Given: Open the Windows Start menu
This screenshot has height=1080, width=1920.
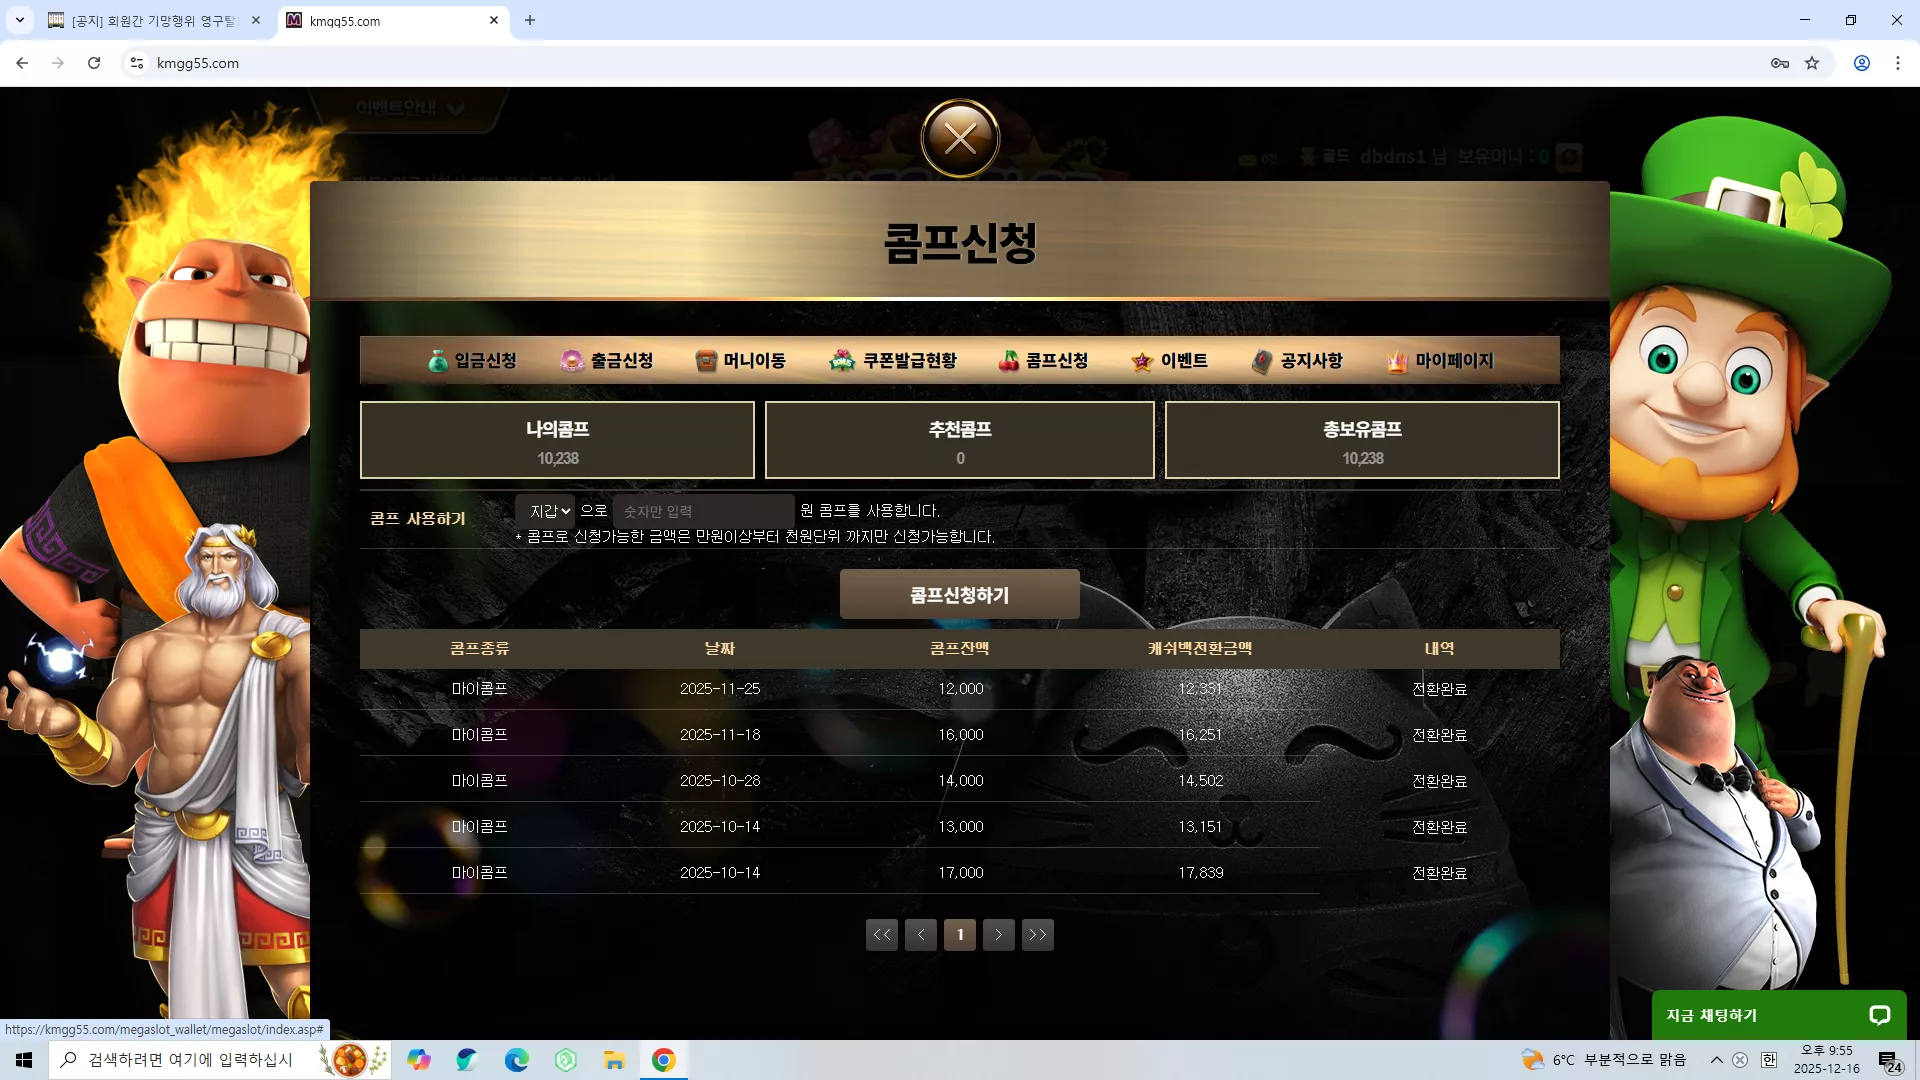Looking at the screenshot, I should (24, 1060).
